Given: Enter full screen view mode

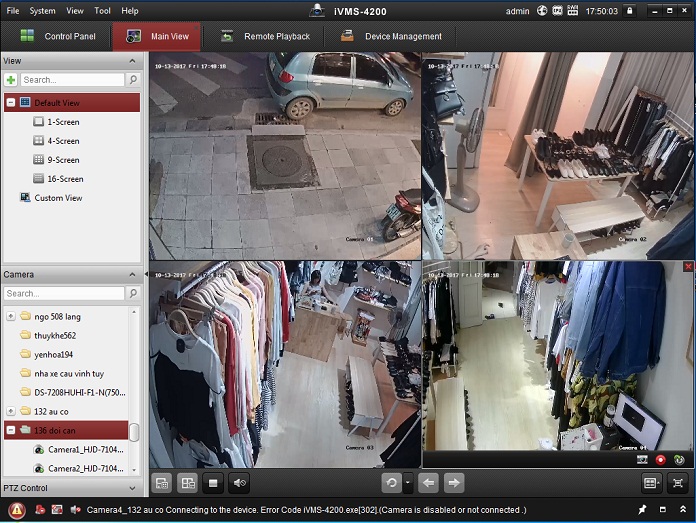Looking at the screenshot, I should tap(679, 483).
